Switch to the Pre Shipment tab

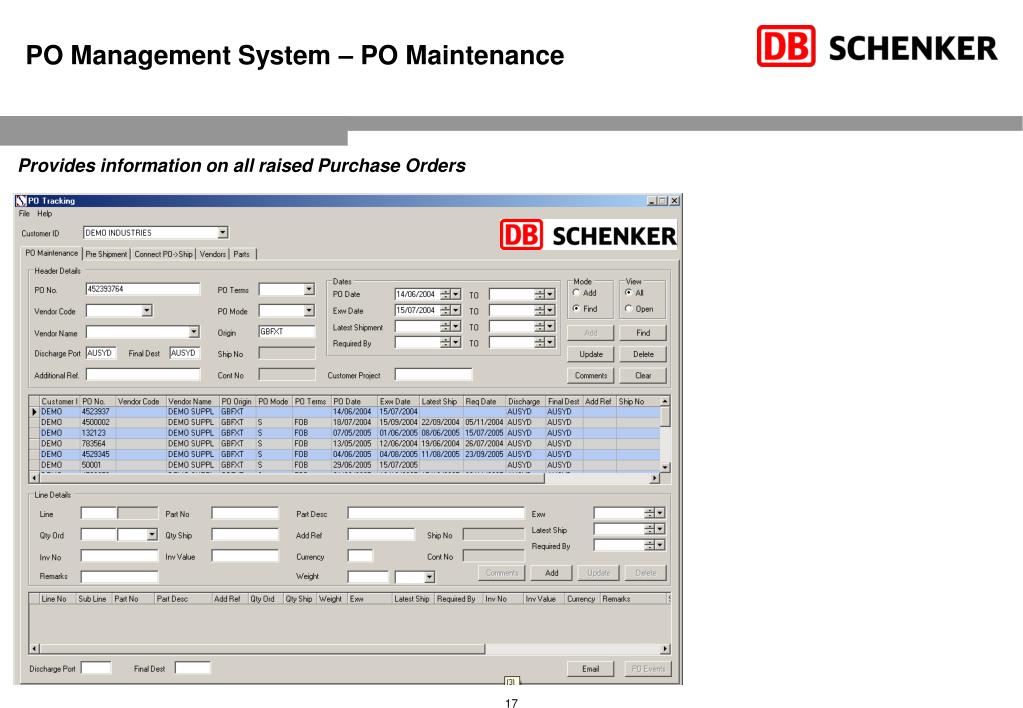click(x=106, y=254)
